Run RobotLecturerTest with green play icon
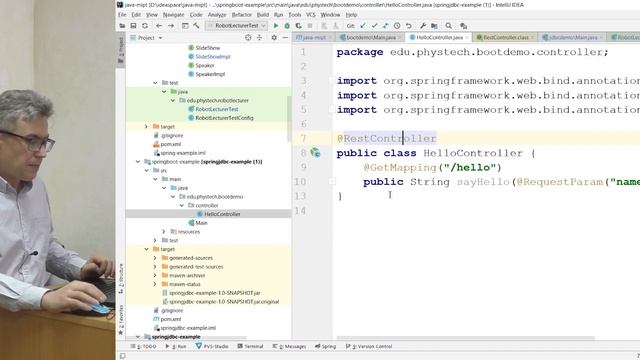The width and height of the screenshot is (640, 360). [x=276, y=26]
